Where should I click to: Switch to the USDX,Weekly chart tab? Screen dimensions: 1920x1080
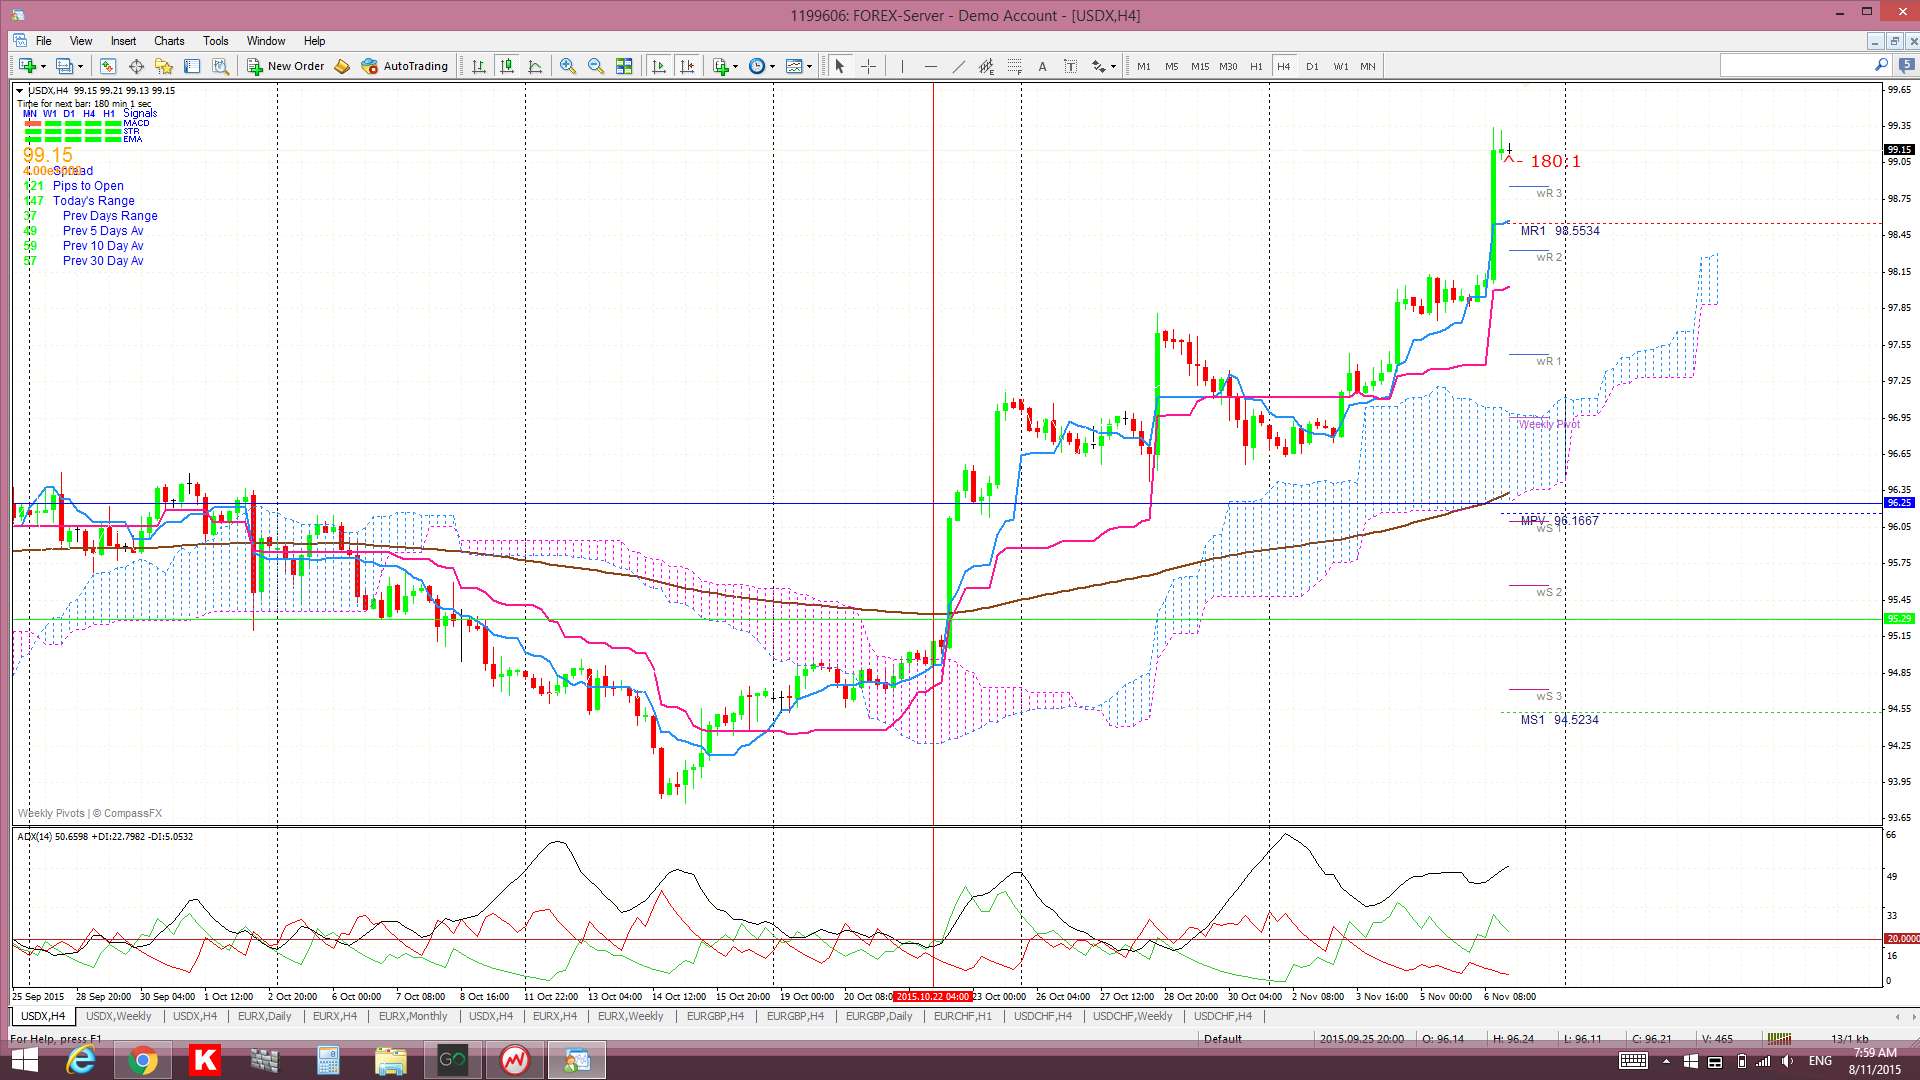tap(118, 1016)
